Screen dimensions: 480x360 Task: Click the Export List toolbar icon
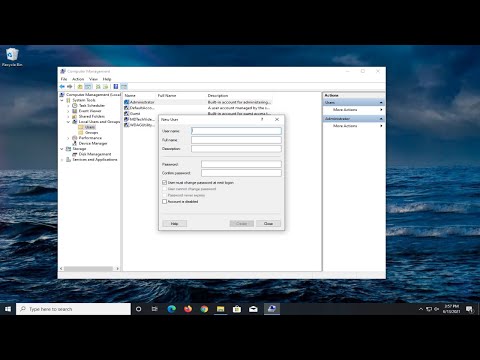tap(105, 87)
